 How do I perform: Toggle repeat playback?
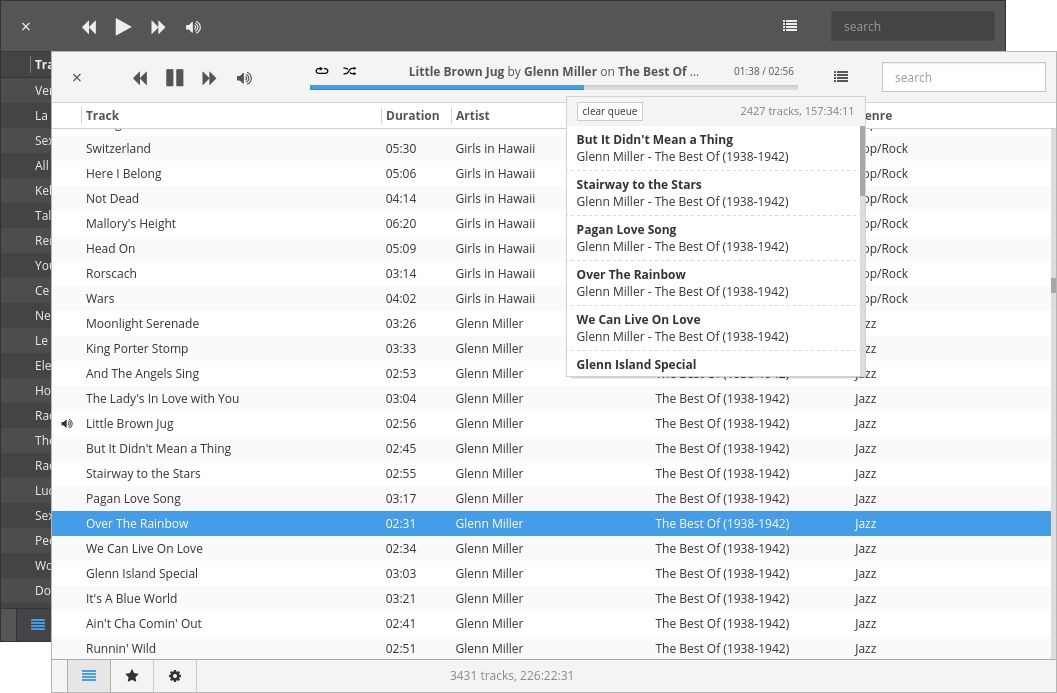pos(321,71)
